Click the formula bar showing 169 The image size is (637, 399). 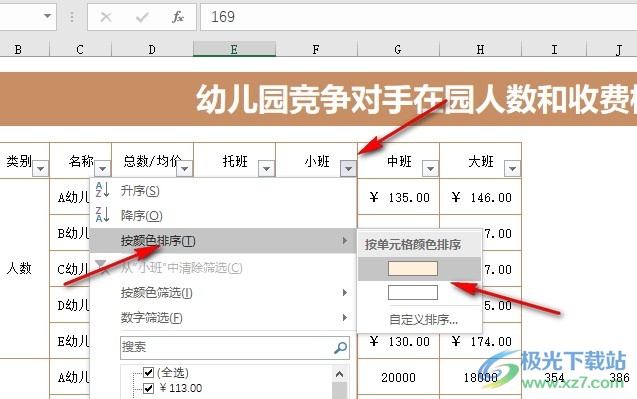click(418, 17)
